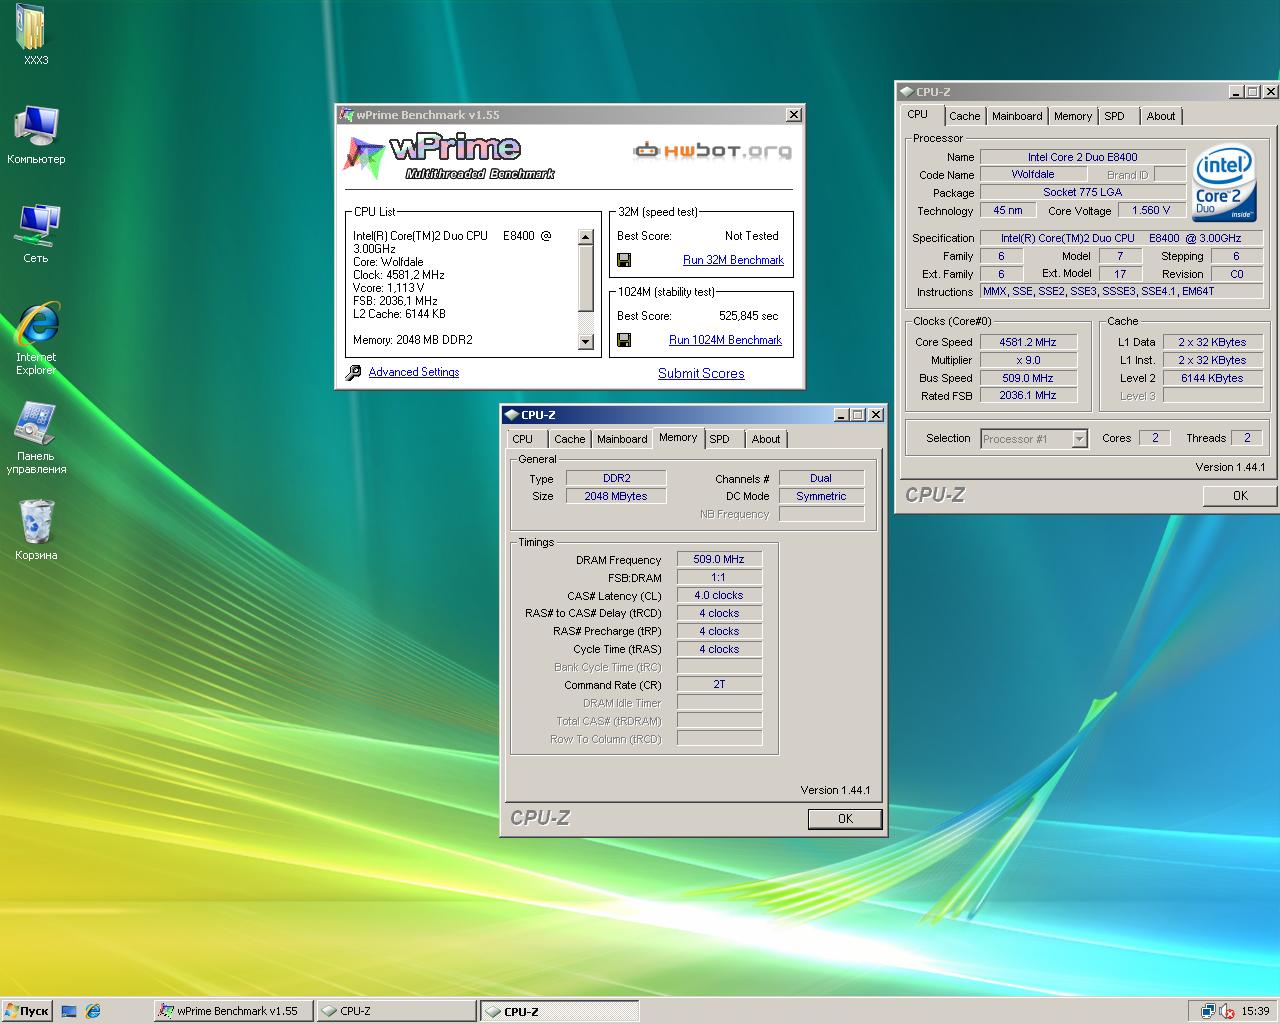Click the magnifier icon next to Advanced Settings

click(353, 372)
